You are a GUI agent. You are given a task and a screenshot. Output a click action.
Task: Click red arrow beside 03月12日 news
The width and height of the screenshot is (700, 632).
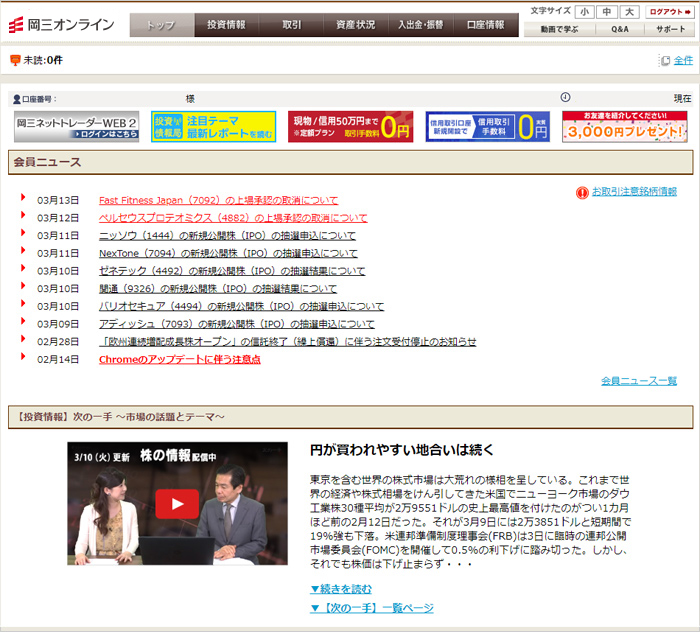click(23, 215)
